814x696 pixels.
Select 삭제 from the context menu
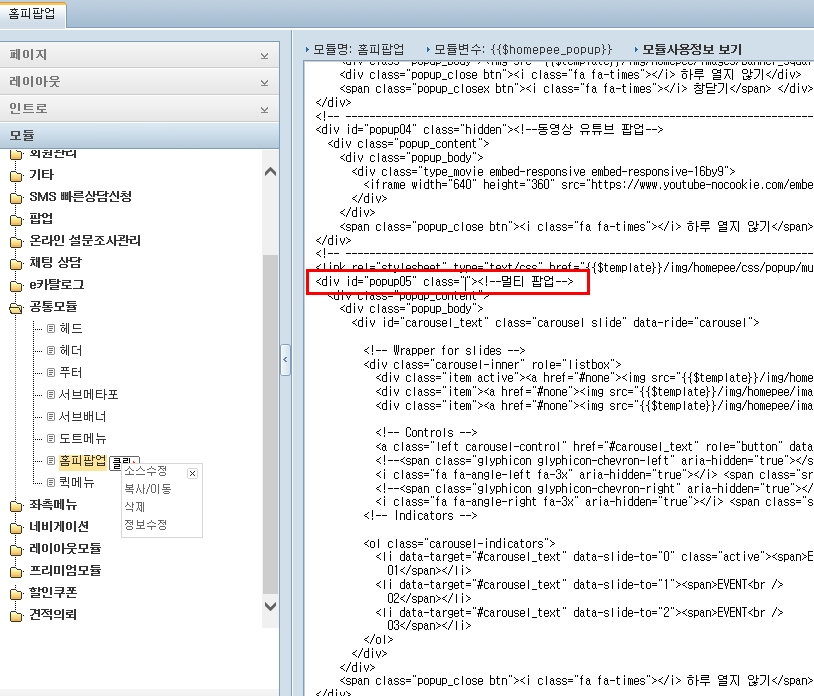[x=135, y=507]
